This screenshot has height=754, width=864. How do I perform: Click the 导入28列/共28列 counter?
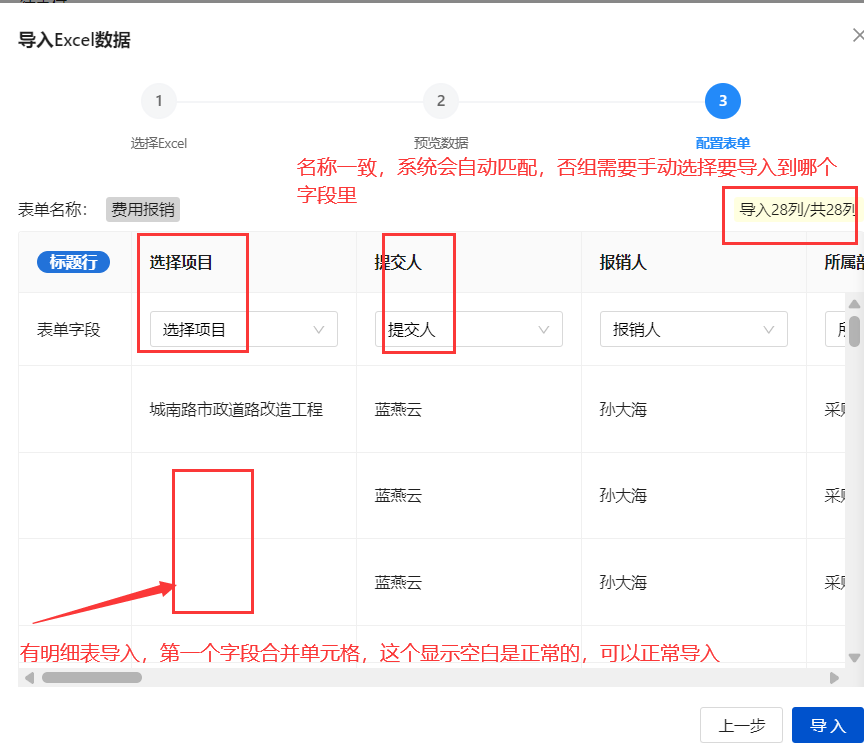tap(797, 209)
